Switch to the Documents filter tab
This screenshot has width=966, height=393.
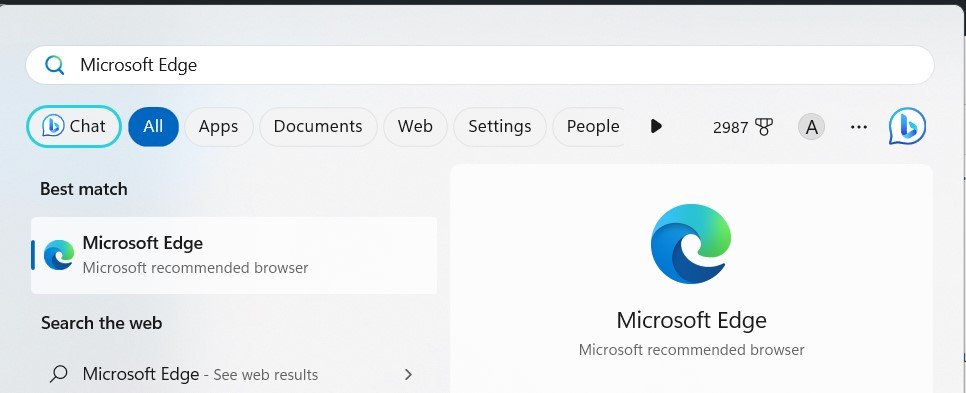[318, 126]
